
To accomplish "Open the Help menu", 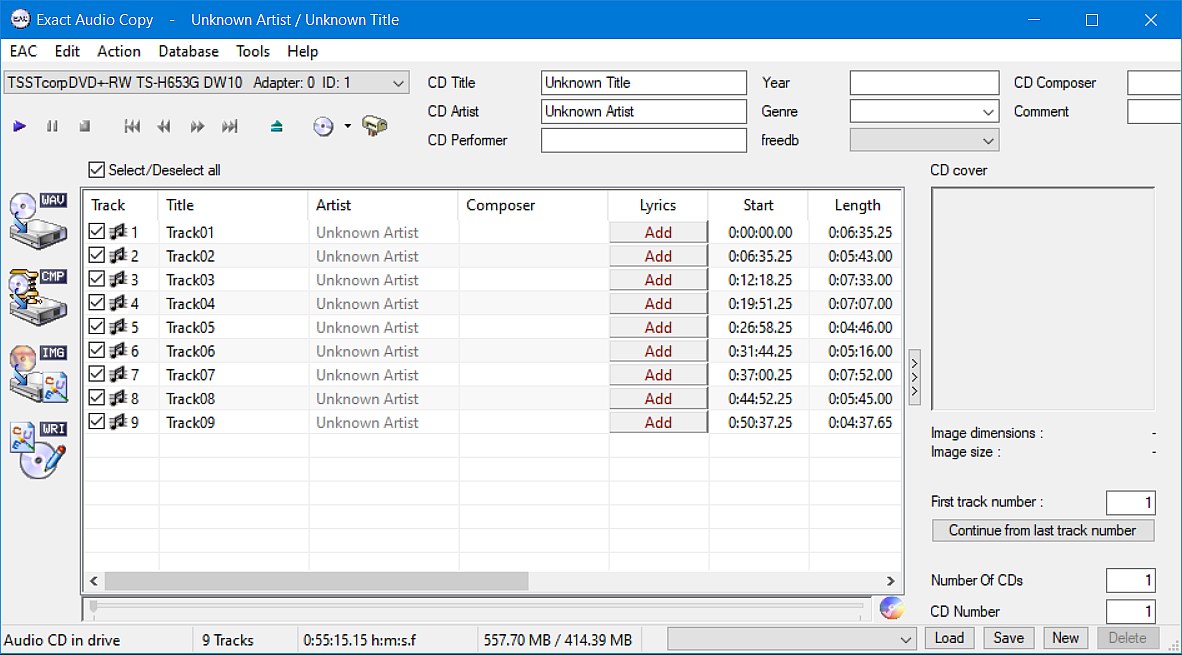I will [302, 51].
